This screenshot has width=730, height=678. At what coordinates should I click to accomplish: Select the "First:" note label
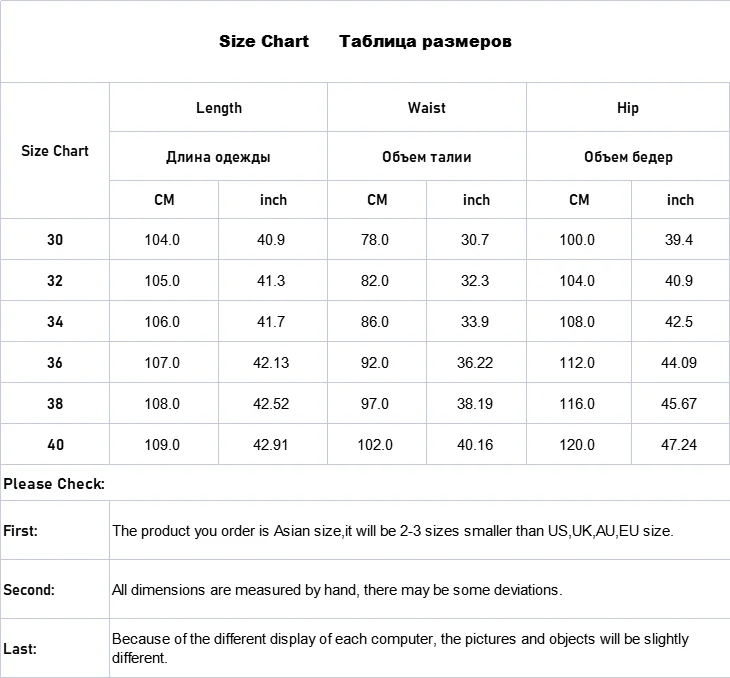pyautogui.click(x=21, y=531)
